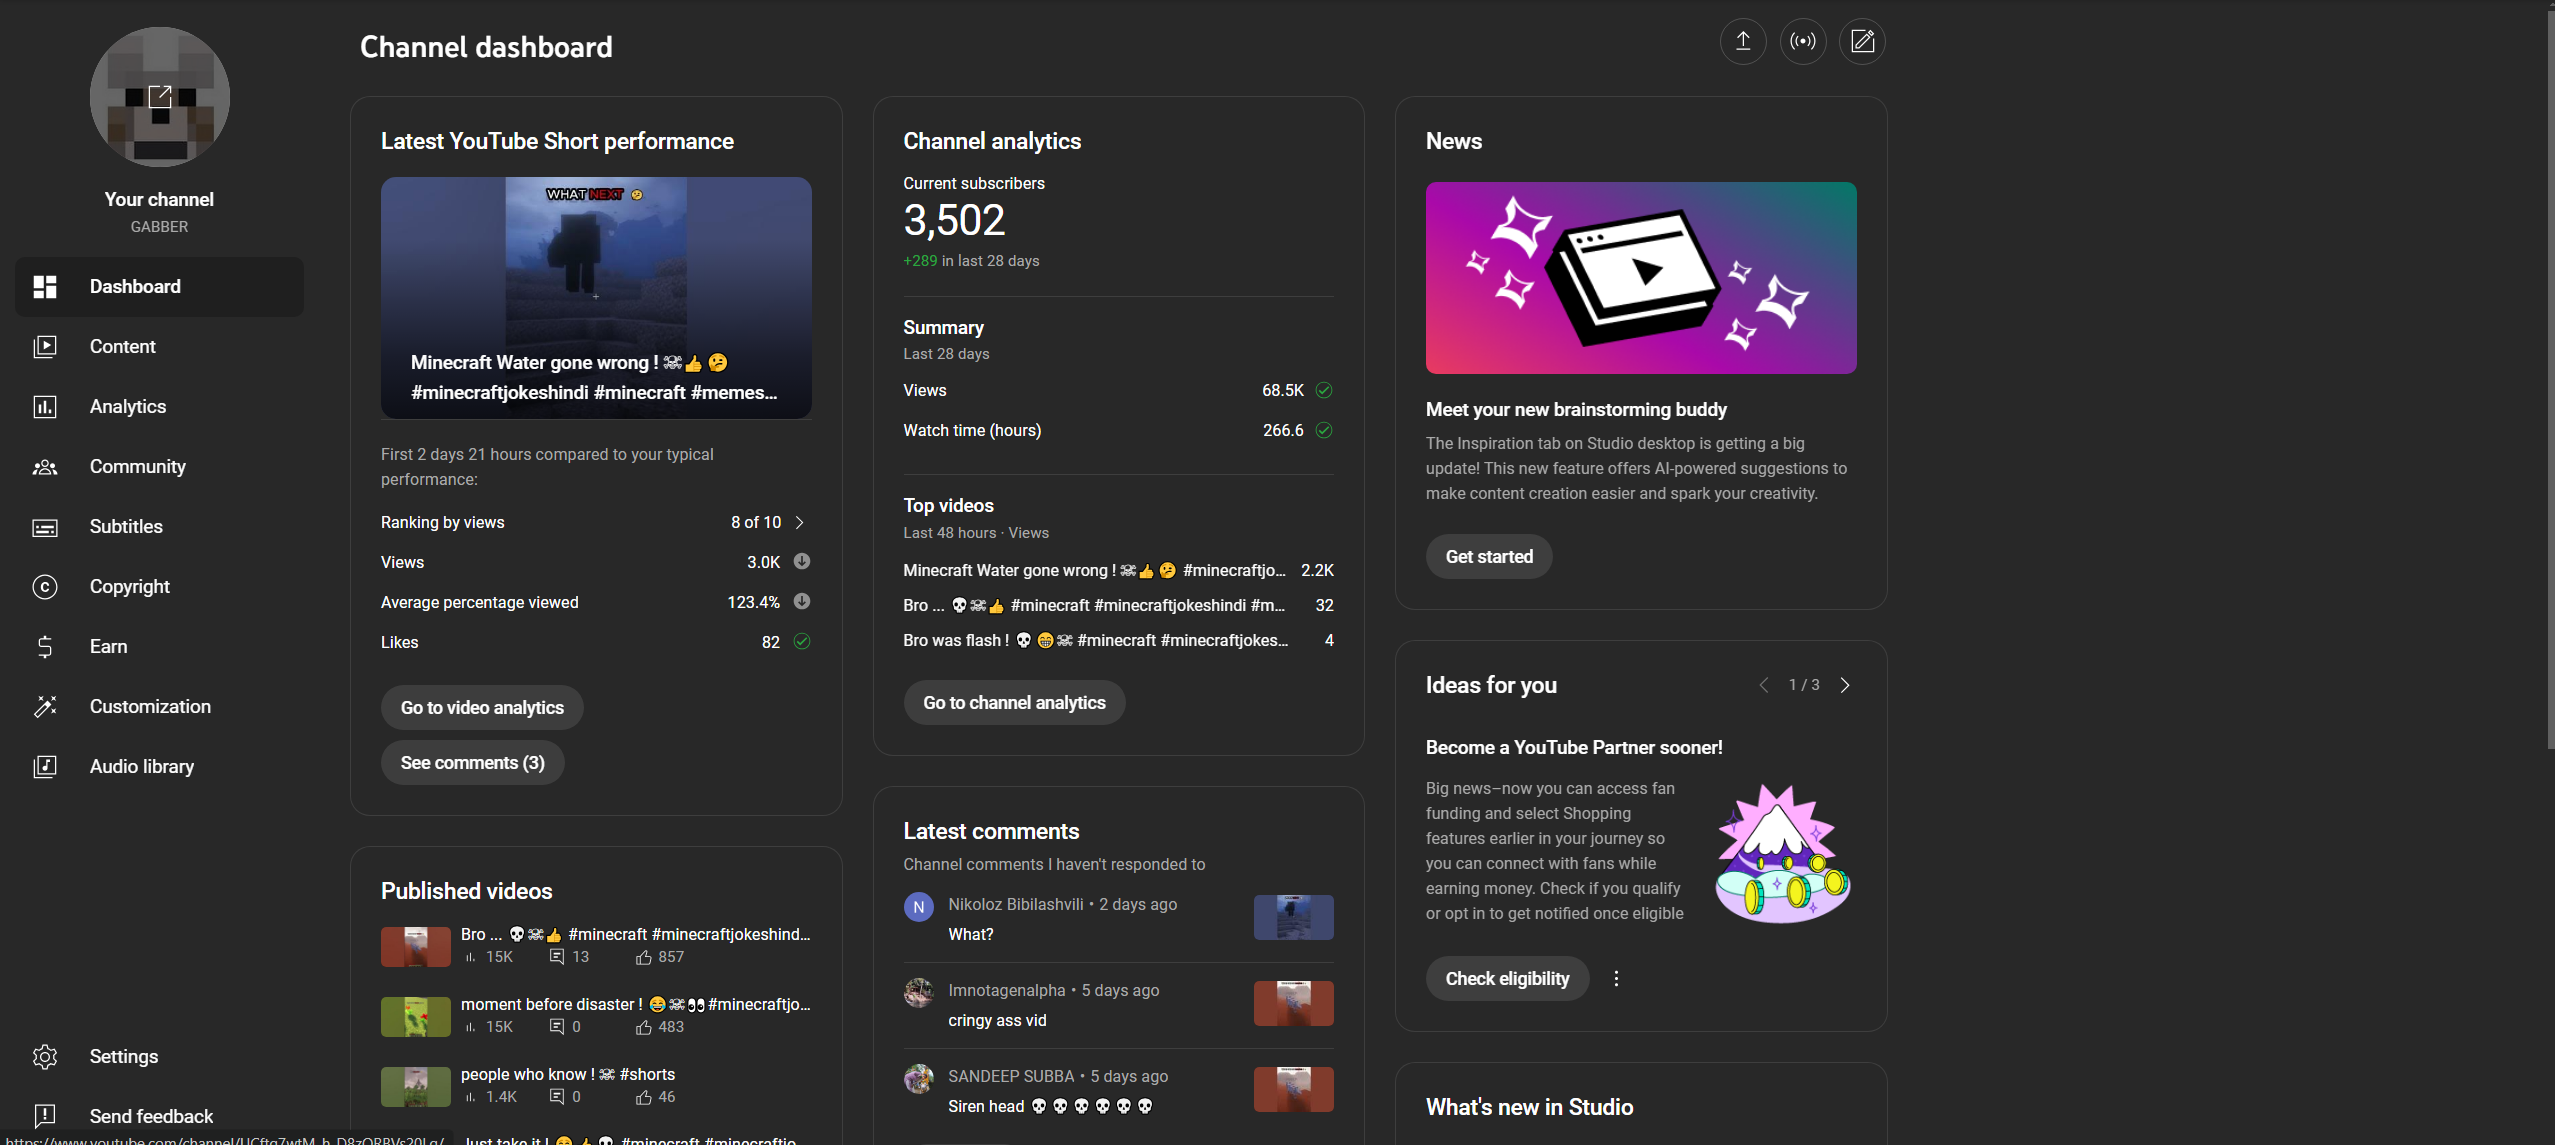
Task: Open video thumbnail beside Nikoloz comment
Action: (x=1294, y=917)
